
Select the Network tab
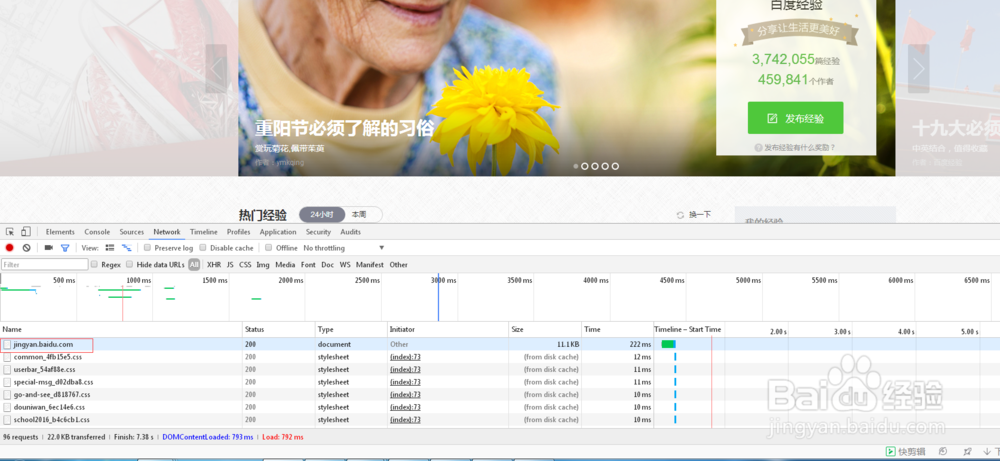tap(167, 232)
